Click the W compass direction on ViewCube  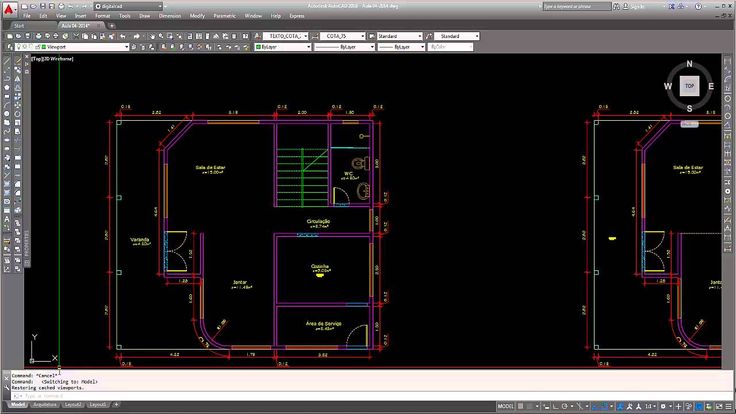(667, 86)
